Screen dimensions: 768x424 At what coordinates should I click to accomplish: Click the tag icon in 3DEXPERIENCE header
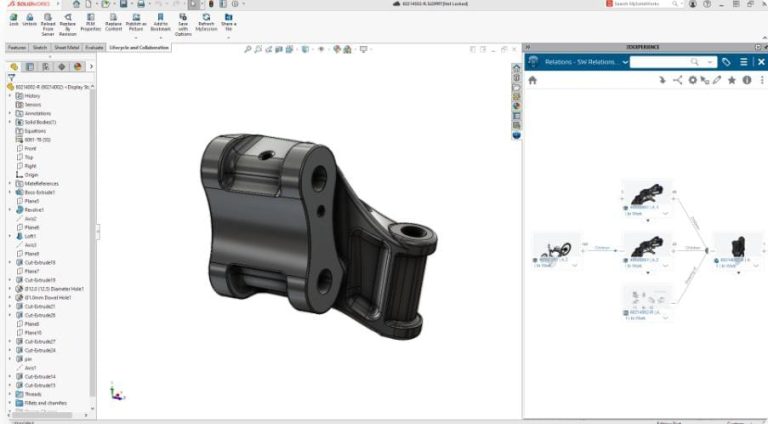[x=726, y=62]
